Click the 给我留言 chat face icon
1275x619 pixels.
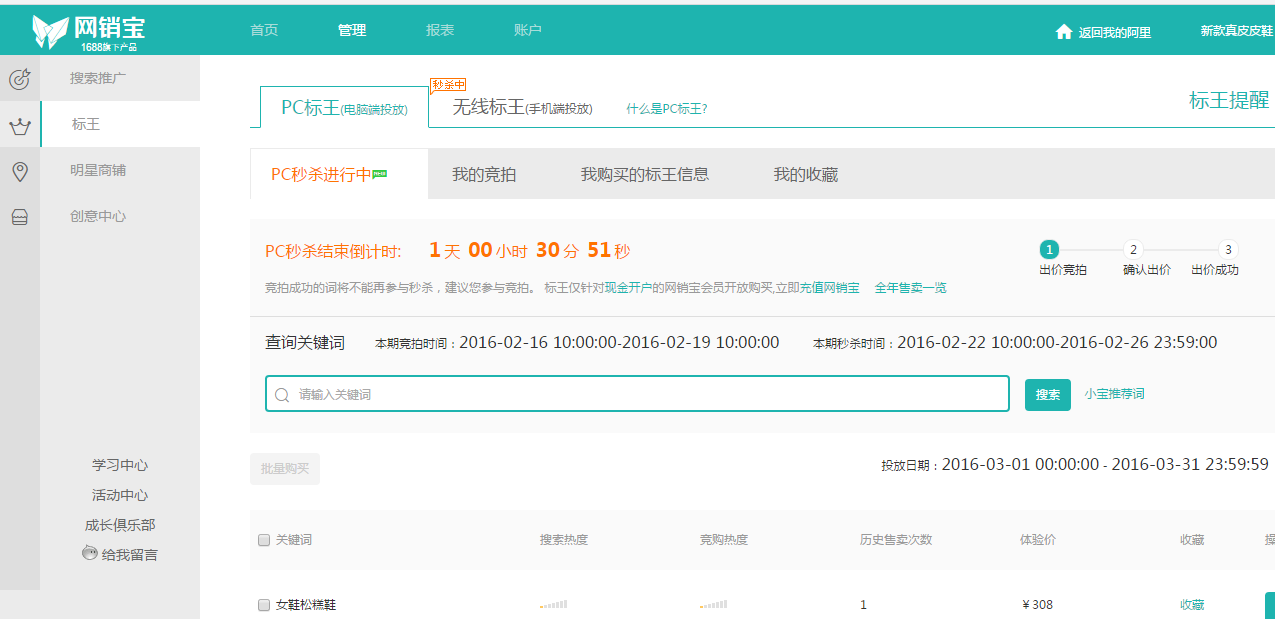[90, 554]
